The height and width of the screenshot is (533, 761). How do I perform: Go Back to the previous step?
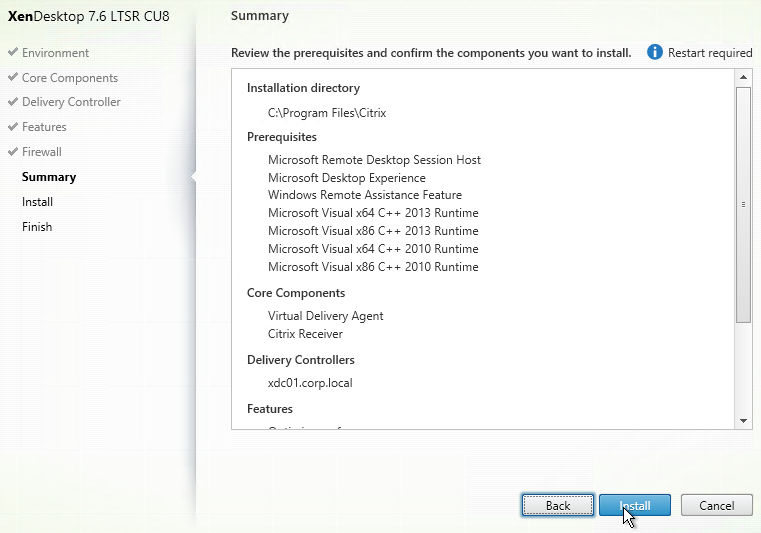click(x=558, y=505)
